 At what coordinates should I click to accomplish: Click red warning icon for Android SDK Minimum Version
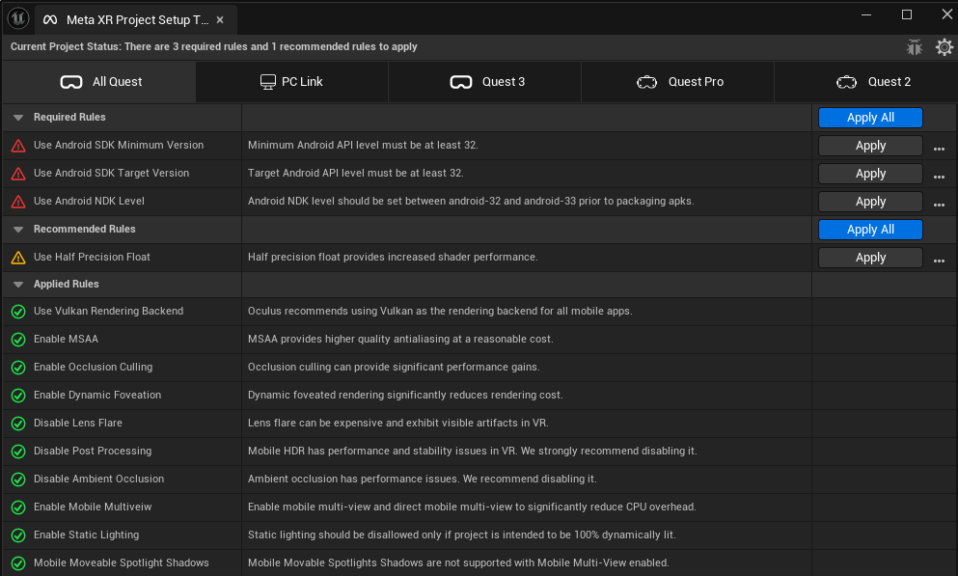(18, 146)
